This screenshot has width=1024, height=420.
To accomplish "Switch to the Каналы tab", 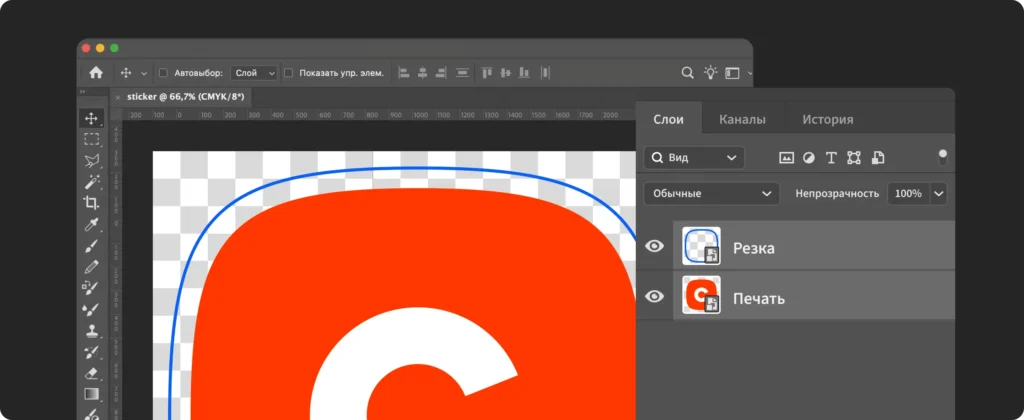I will click(x=743, y=120).
